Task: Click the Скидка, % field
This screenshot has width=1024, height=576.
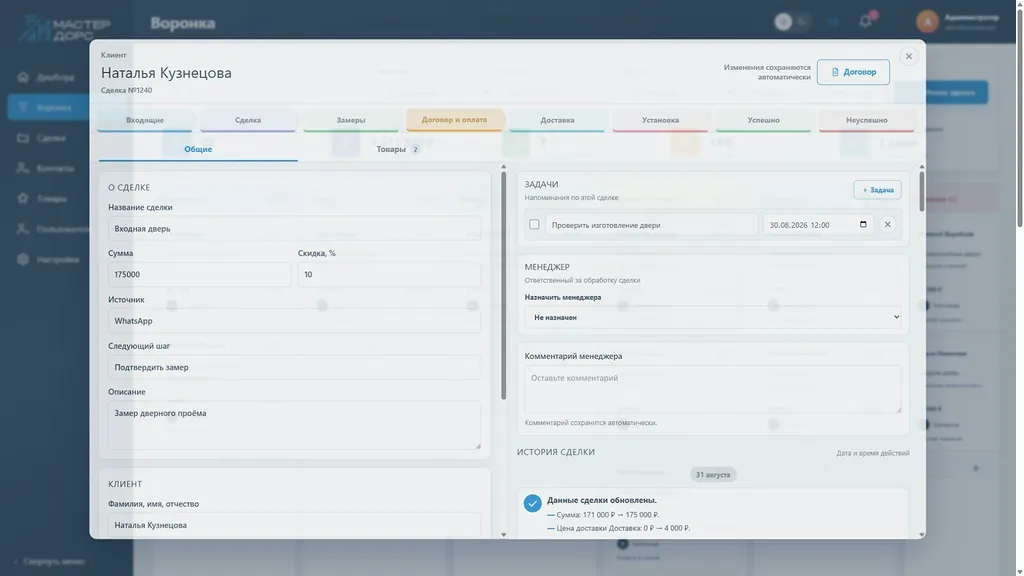Action: click(389, 274)
